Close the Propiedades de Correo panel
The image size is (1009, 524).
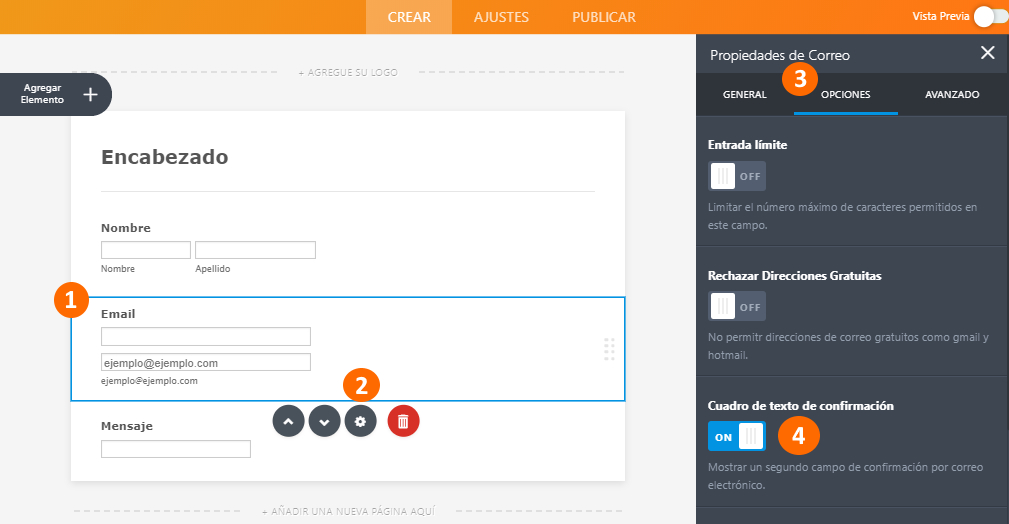[987, 54]
